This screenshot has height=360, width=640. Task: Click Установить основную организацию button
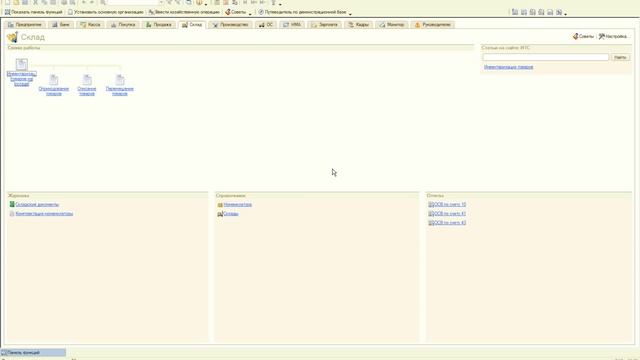tap(105, 12)
